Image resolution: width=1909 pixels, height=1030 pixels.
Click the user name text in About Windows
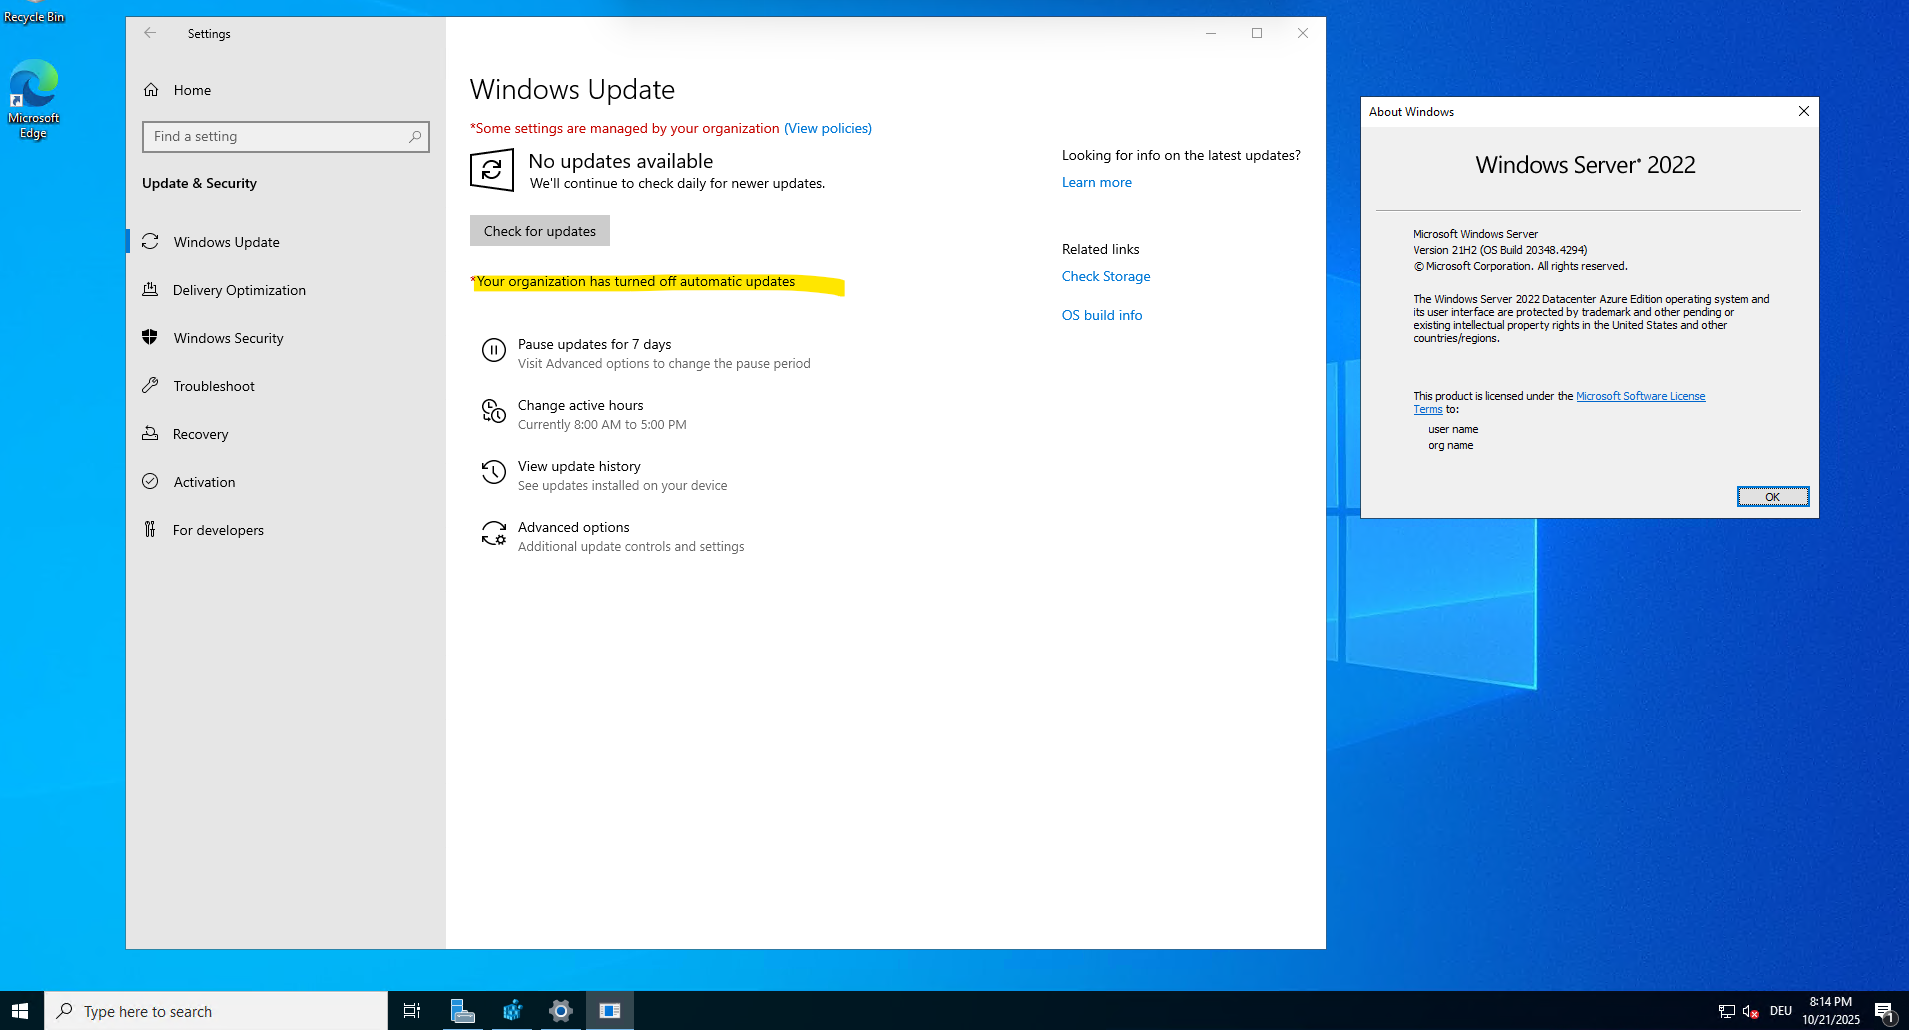(x=1453, y=429)
